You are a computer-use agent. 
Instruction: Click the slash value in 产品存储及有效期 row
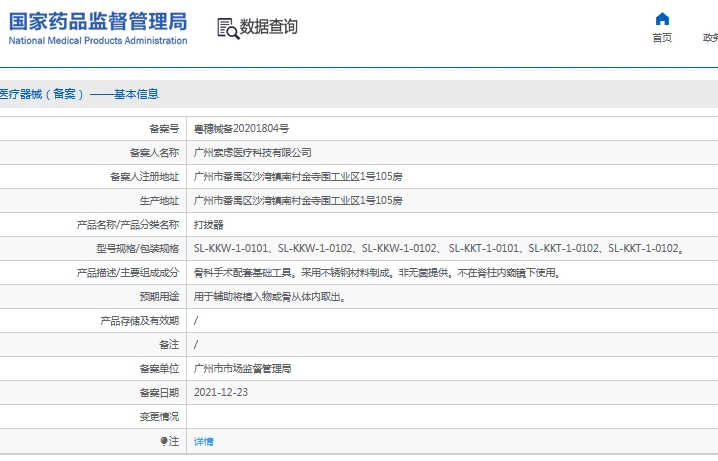pos(196,321)
